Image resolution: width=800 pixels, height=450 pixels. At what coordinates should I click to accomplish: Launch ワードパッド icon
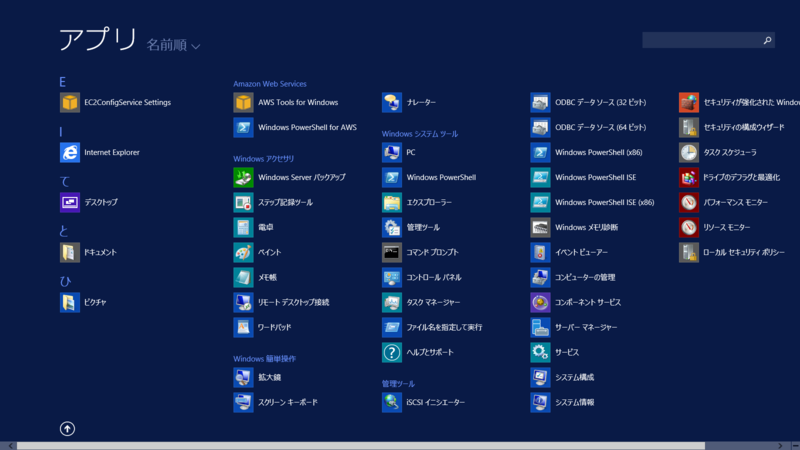(x=243, y=328)
